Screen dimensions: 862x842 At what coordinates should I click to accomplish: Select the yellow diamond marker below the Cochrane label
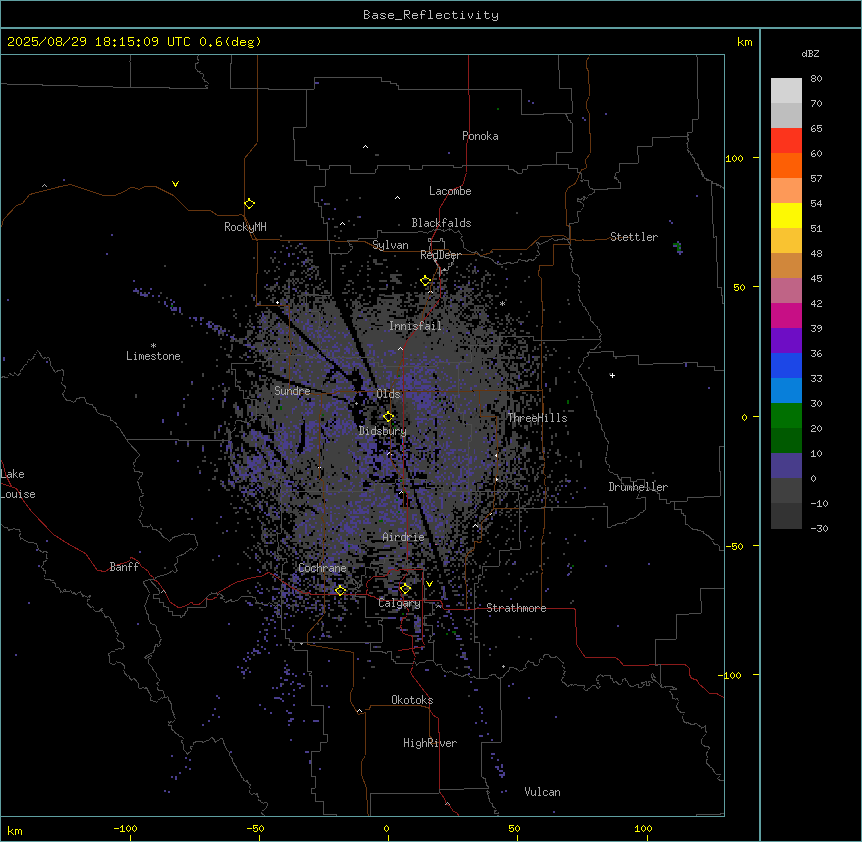click(x=341, y=591)
